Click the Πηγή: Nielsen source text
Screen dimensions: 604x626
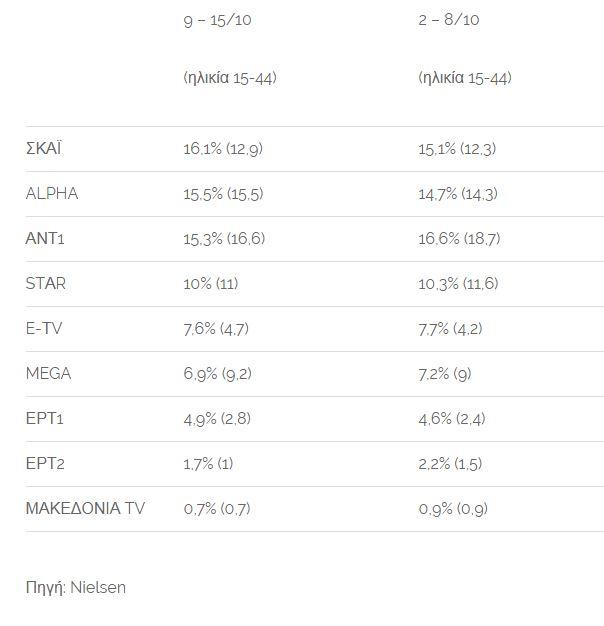(x=76, y=588)
